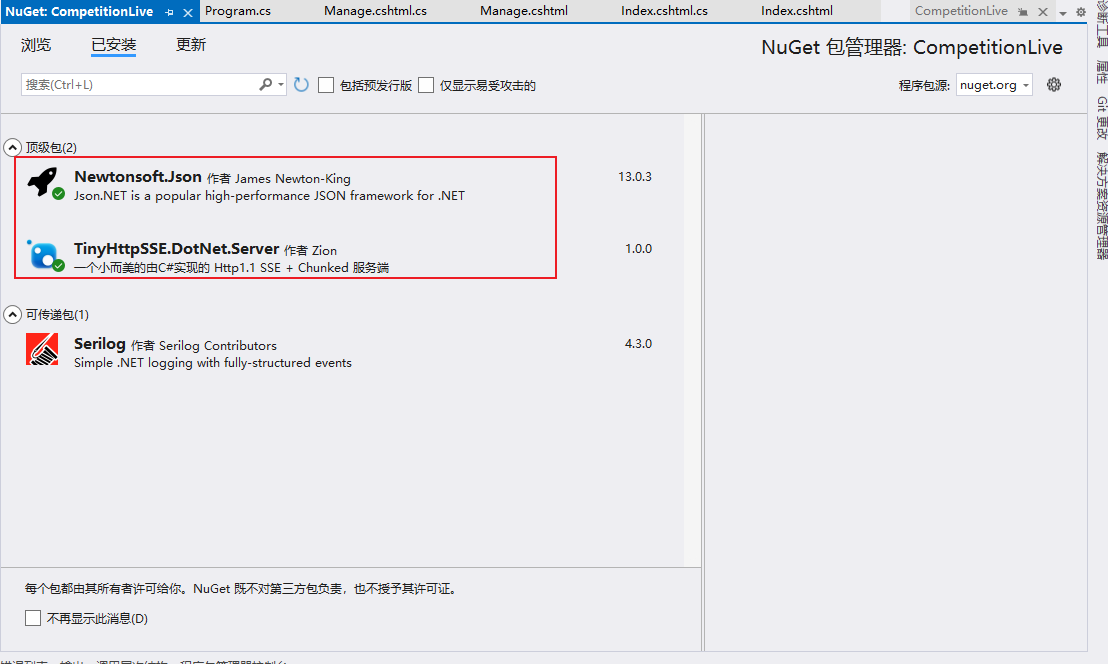Viewport: 1108px width, 664px height.
Task: Switch to the 浏览 tab
Action: [36, 45]
